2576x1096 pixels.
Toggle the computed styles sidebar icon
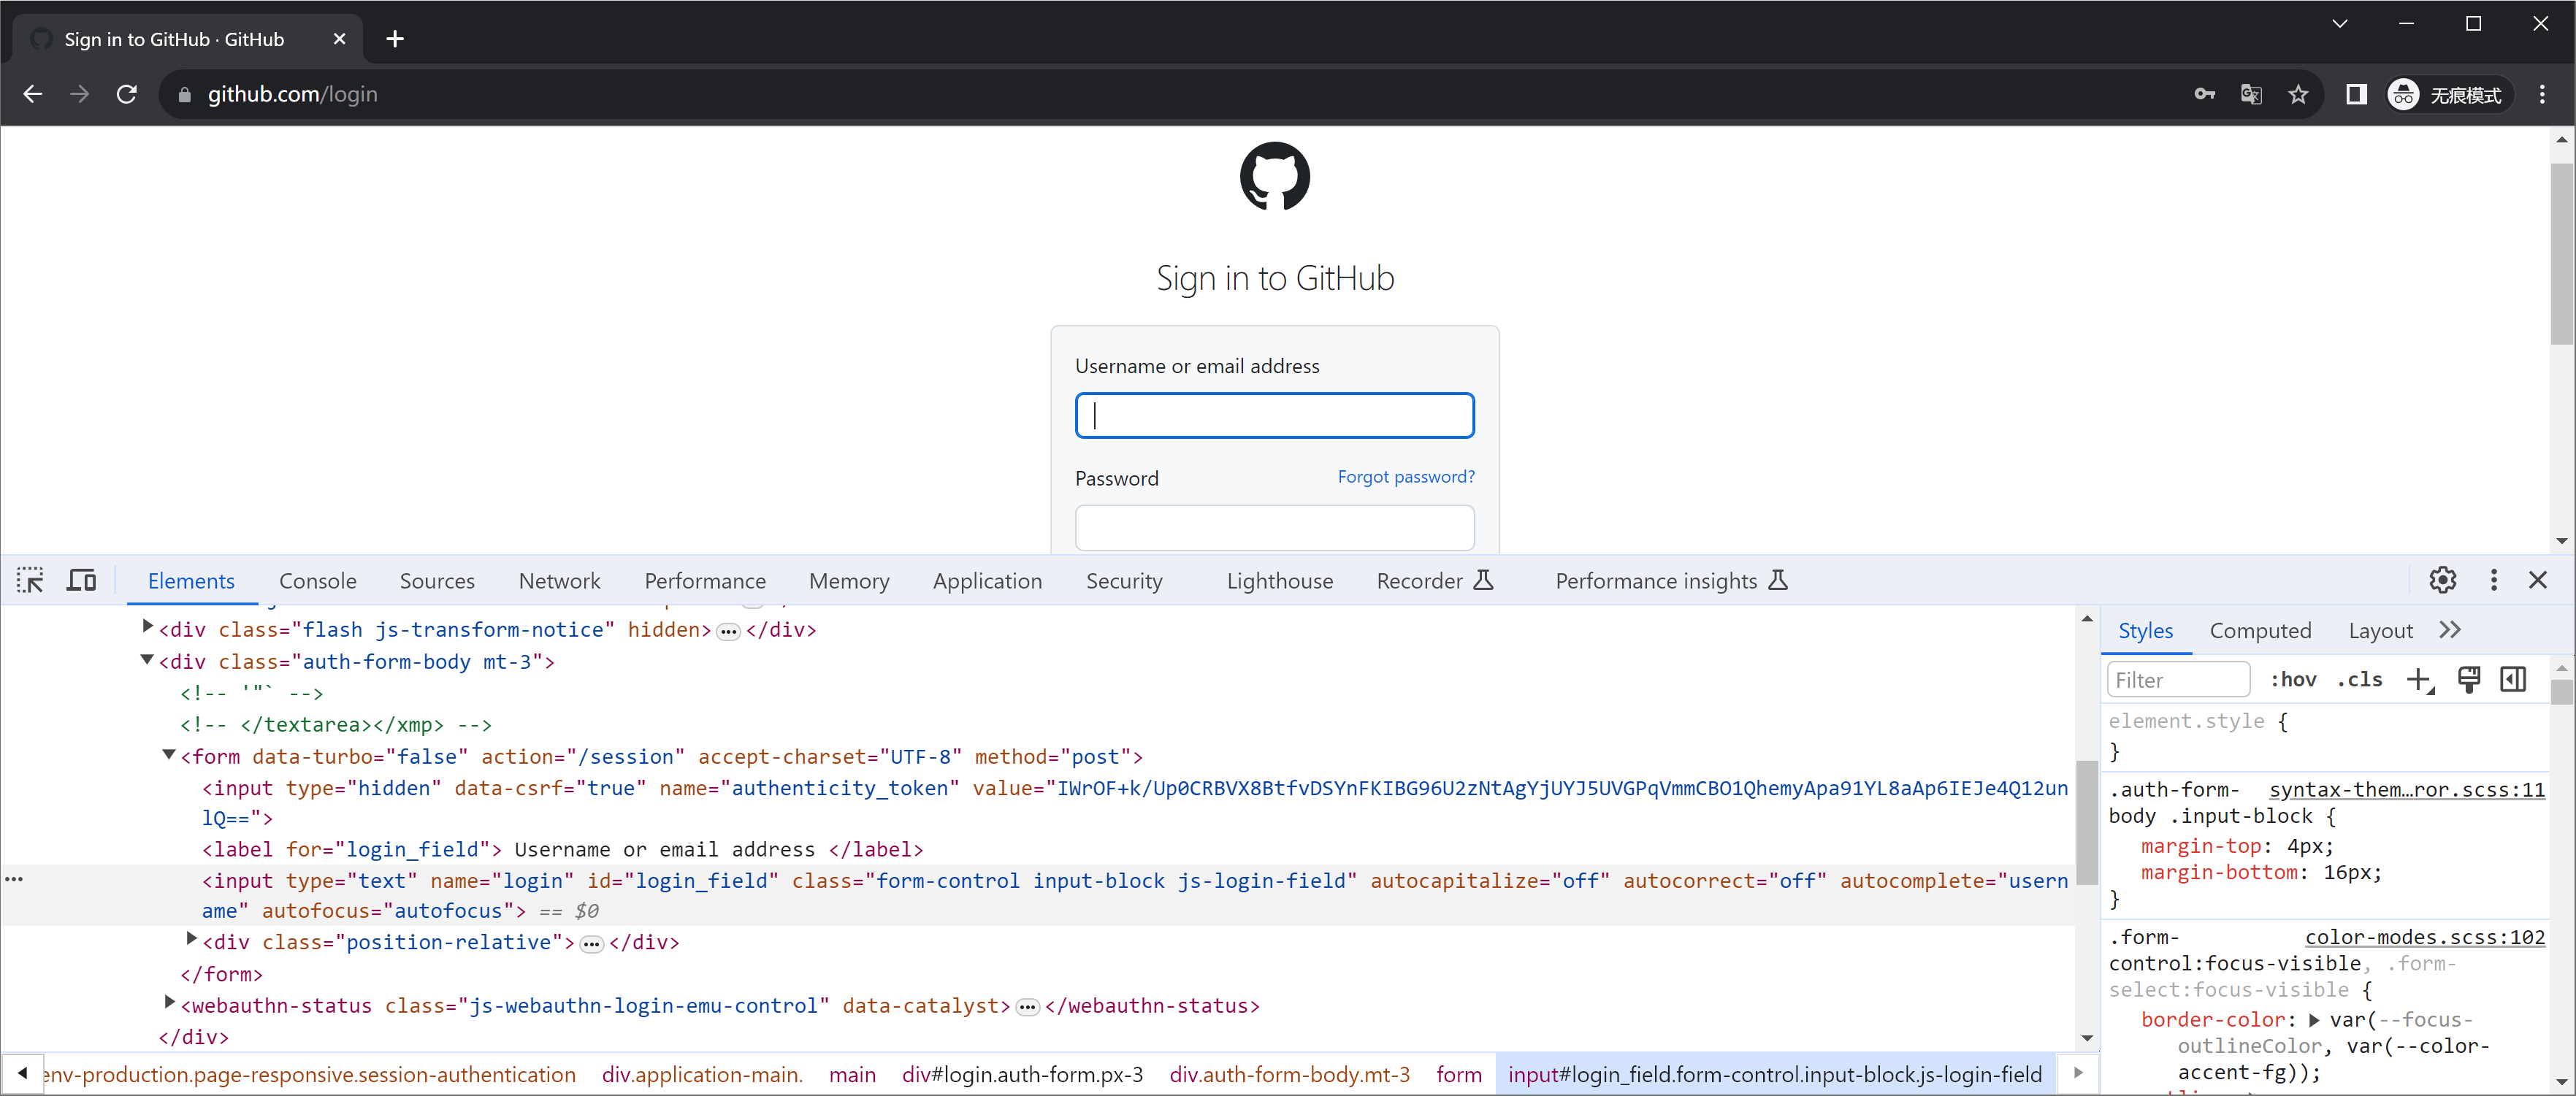[2513, 680]
